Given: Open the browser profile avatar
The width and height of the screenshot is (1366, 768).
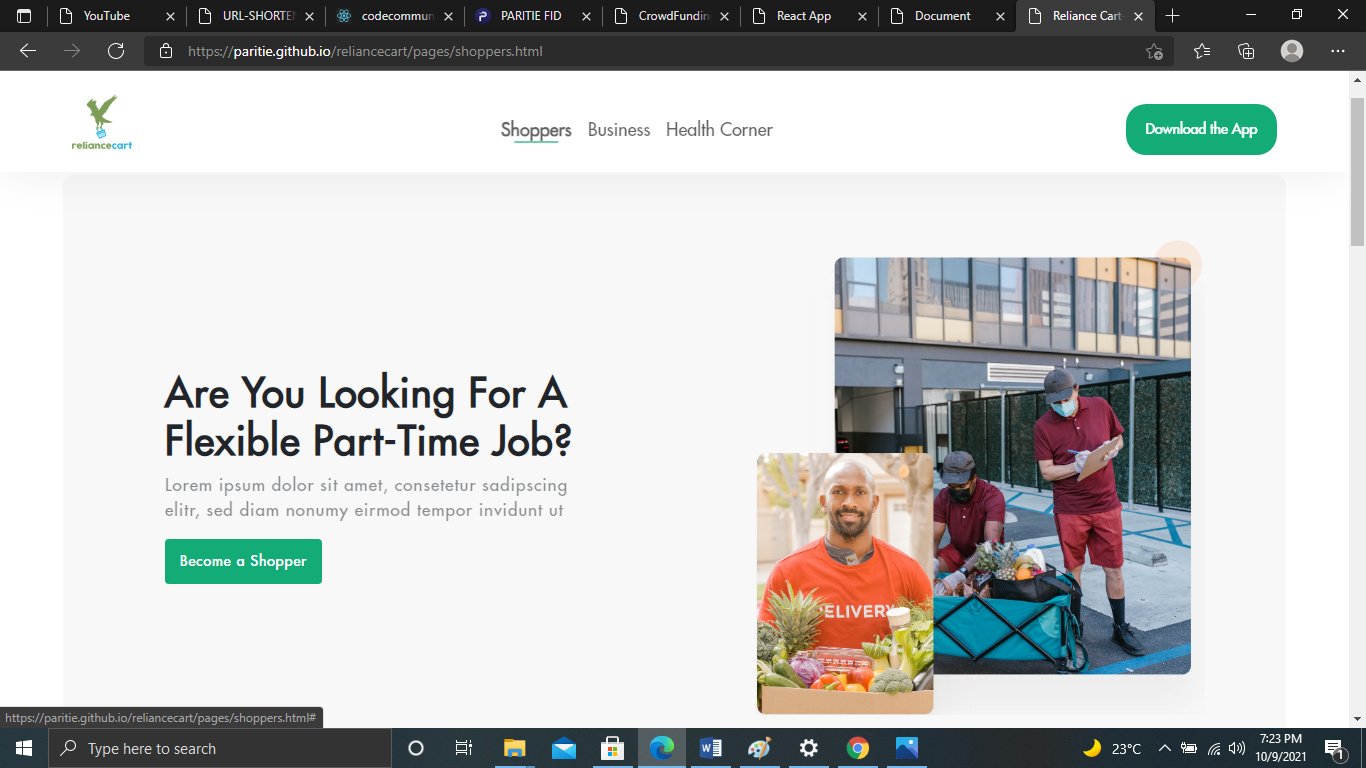Looking at the screenshot, I should click(x=1292, y=51).
